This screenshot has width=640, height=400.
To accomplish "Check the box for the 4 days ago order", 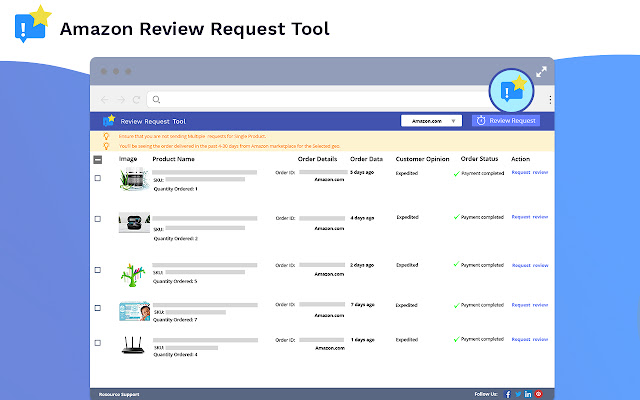I will coord(98,219).
